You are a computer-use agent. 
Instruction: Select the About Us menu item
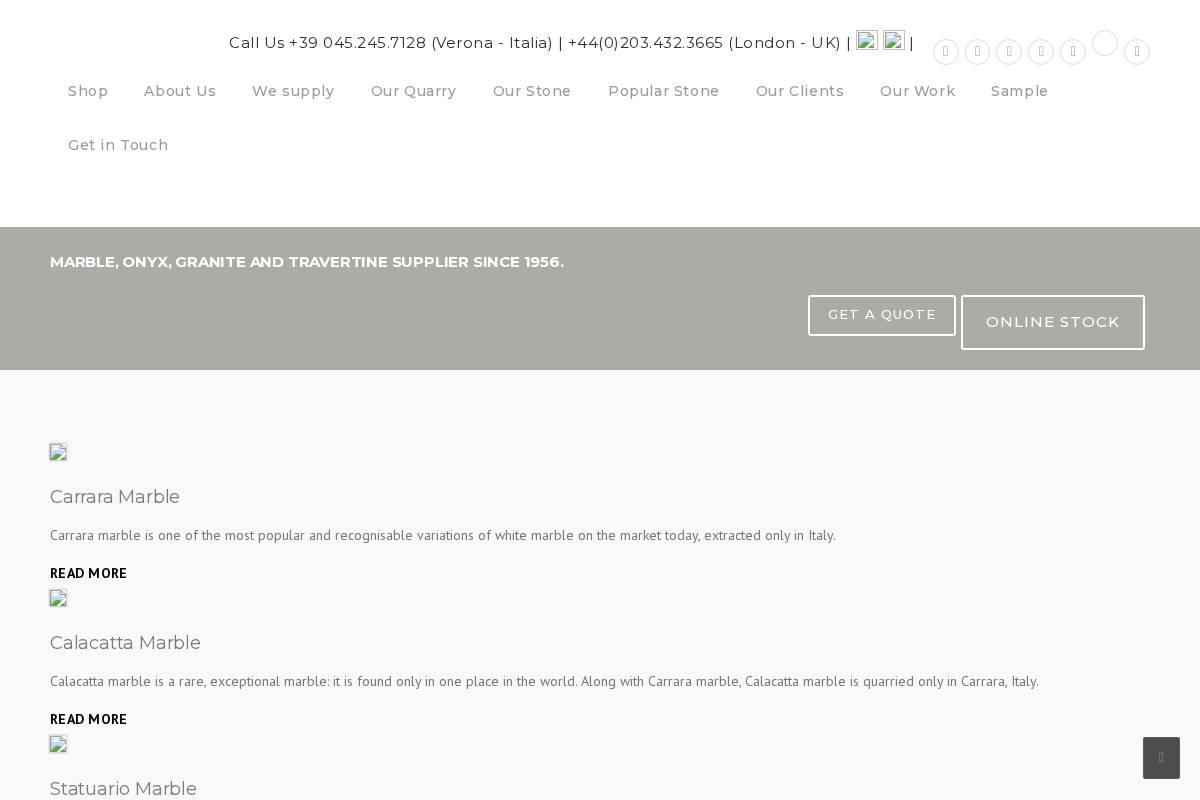180,91
